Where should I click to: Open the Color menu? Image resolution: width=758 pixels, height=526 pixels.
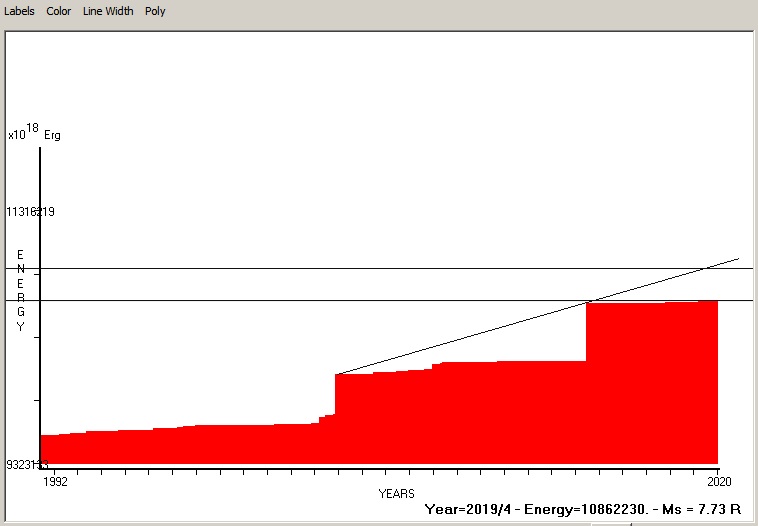(59, 11)
